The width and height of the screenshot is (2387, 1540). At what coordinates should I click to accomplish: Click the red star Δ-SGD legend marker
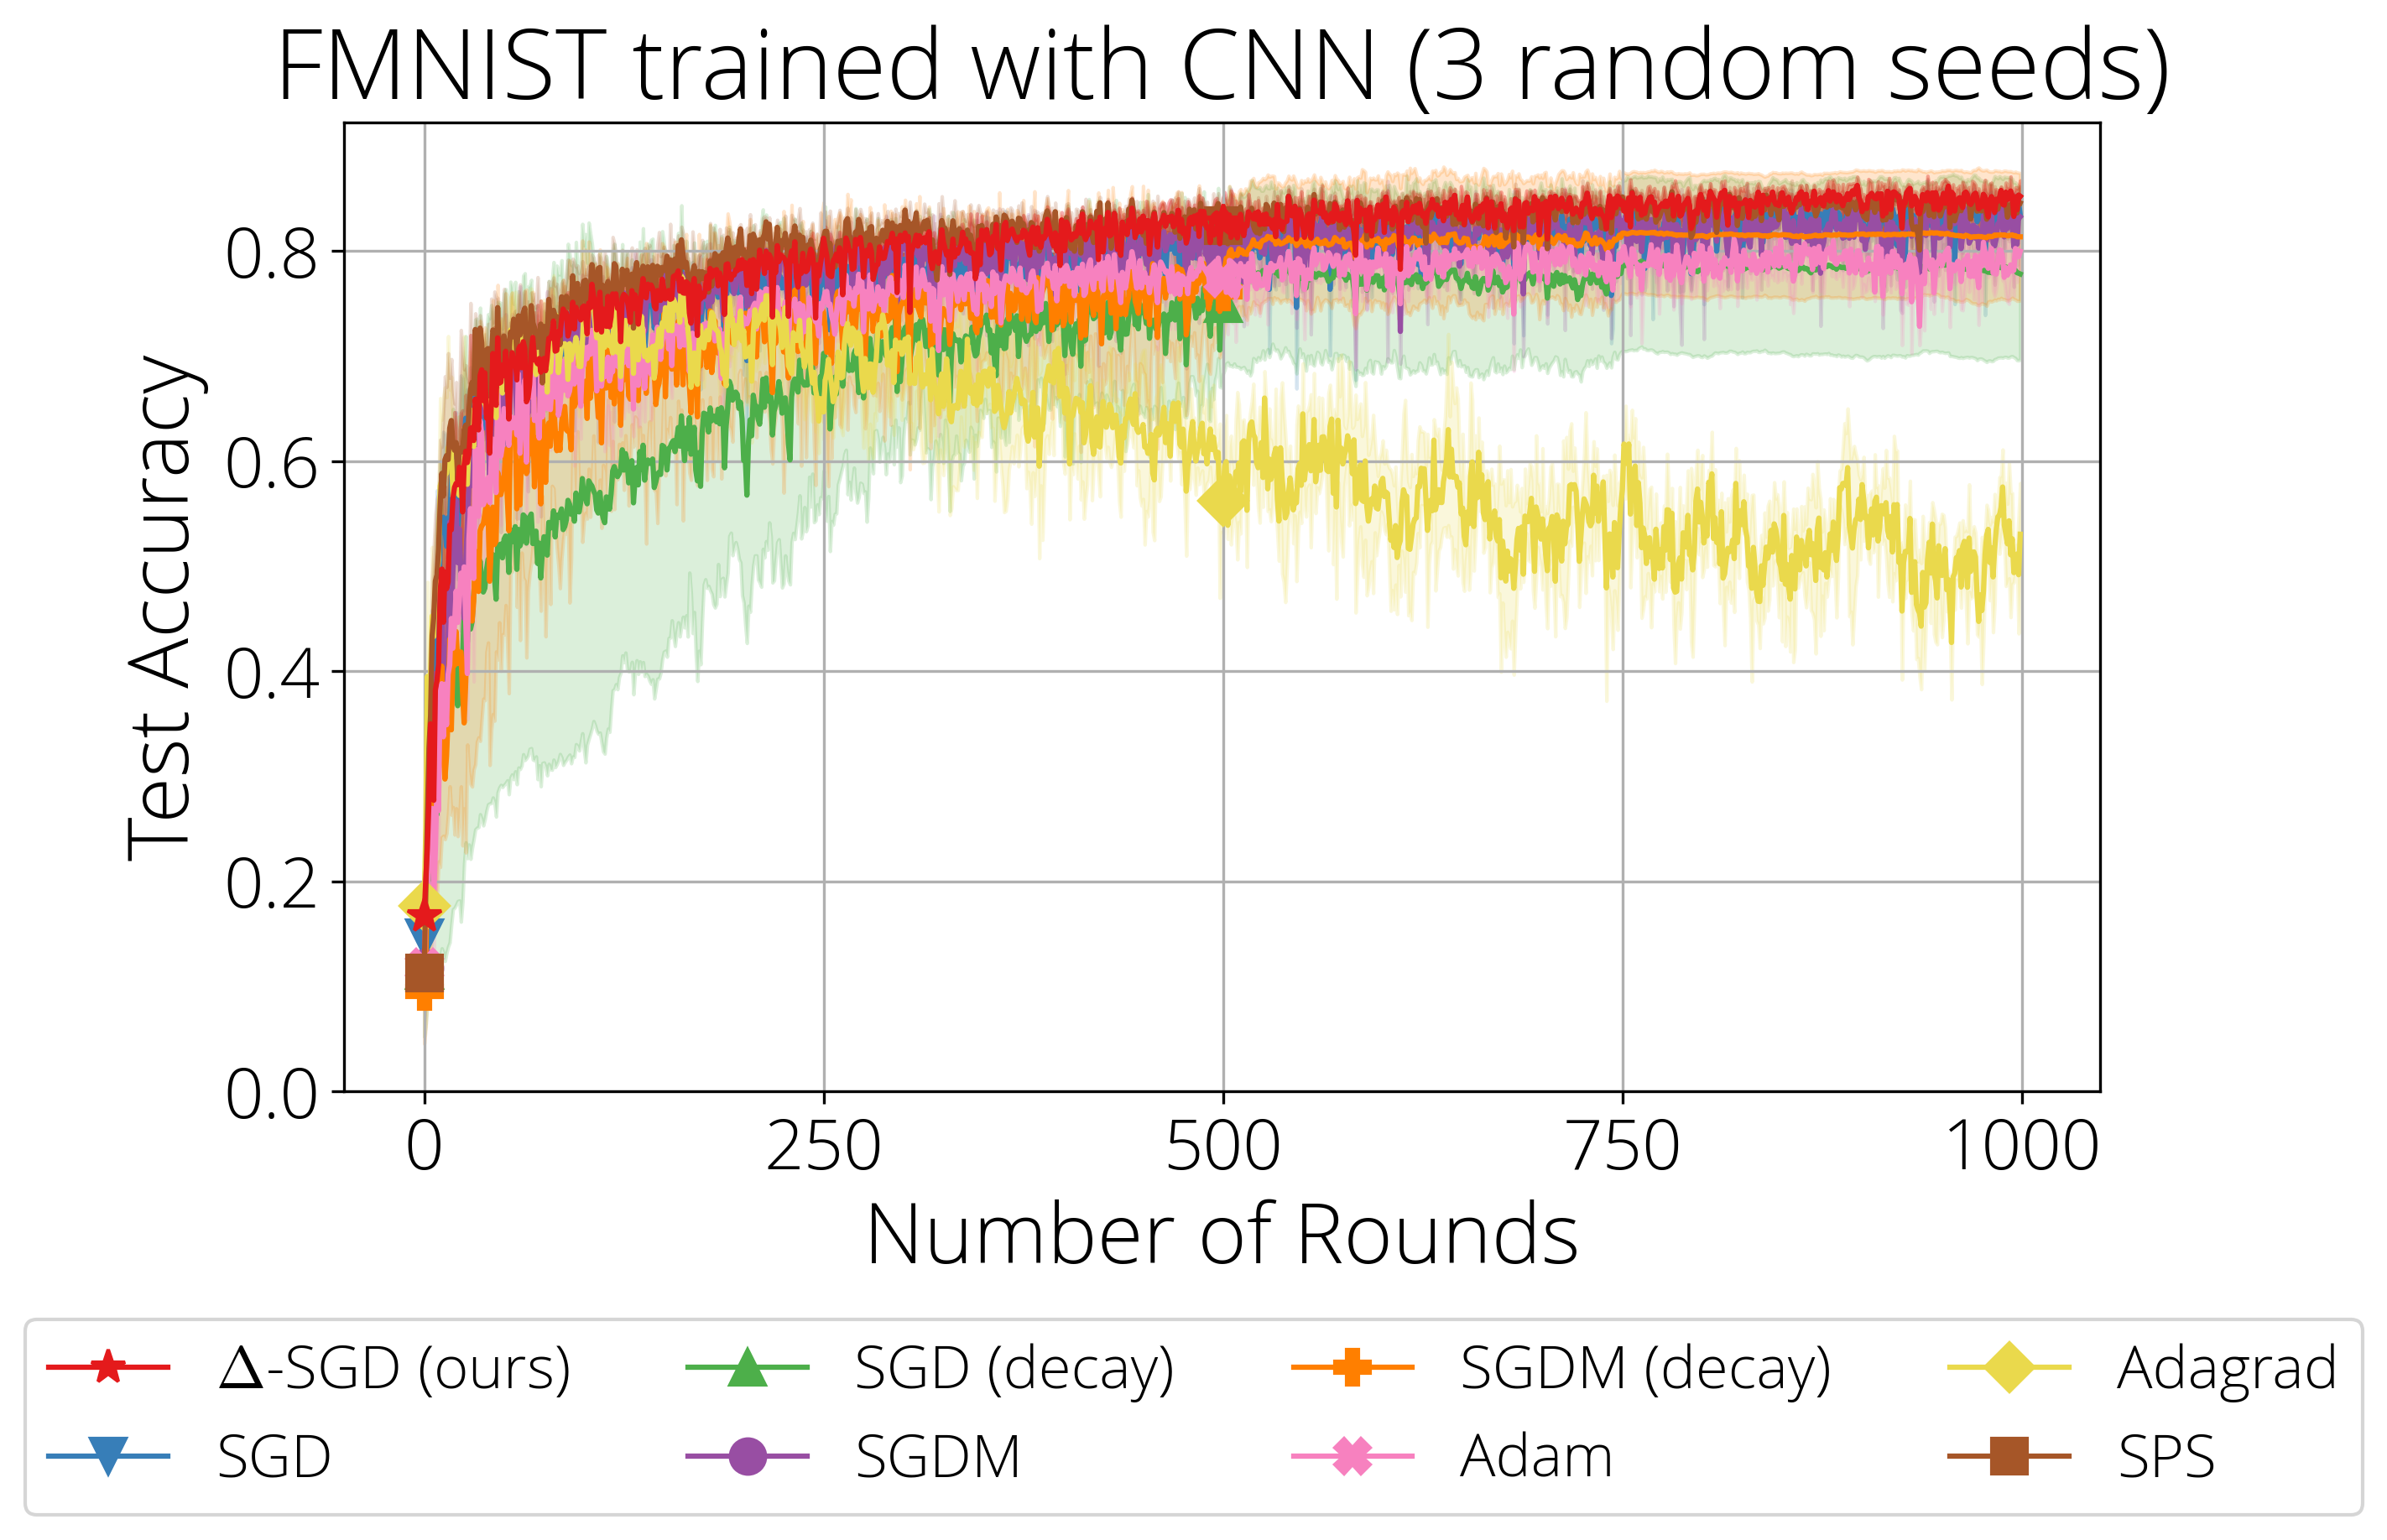coord(108,1366)
